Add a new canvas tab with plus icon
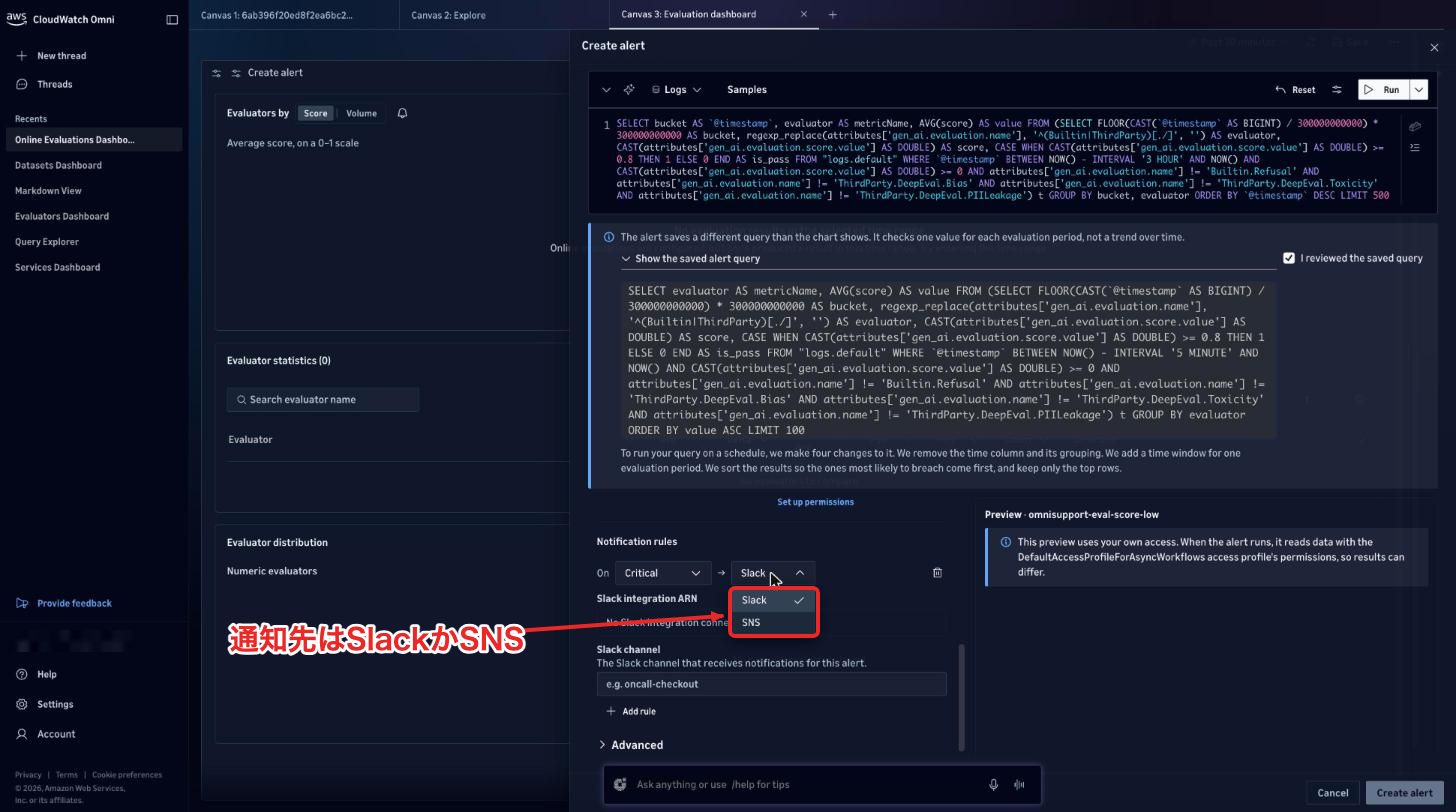Screen dimensions: 1456x812 833,15
